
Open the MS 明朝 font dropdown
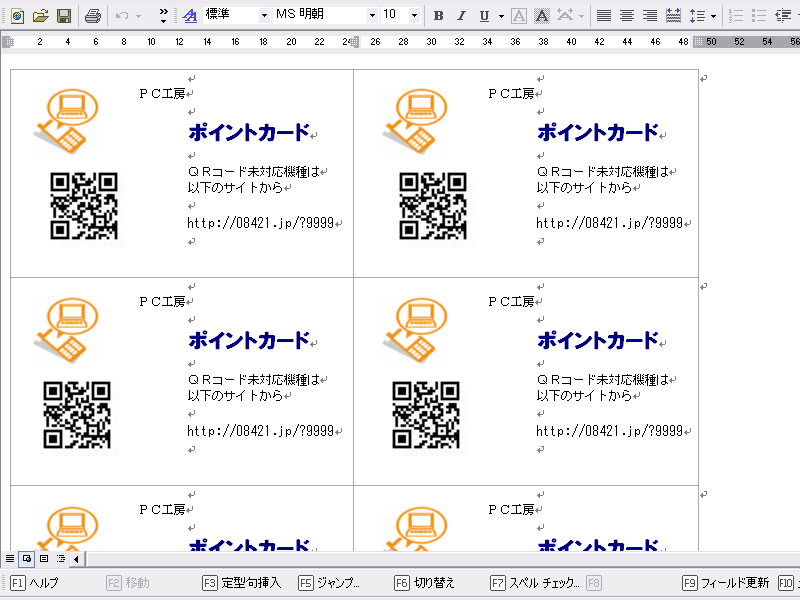coord(372,15)
